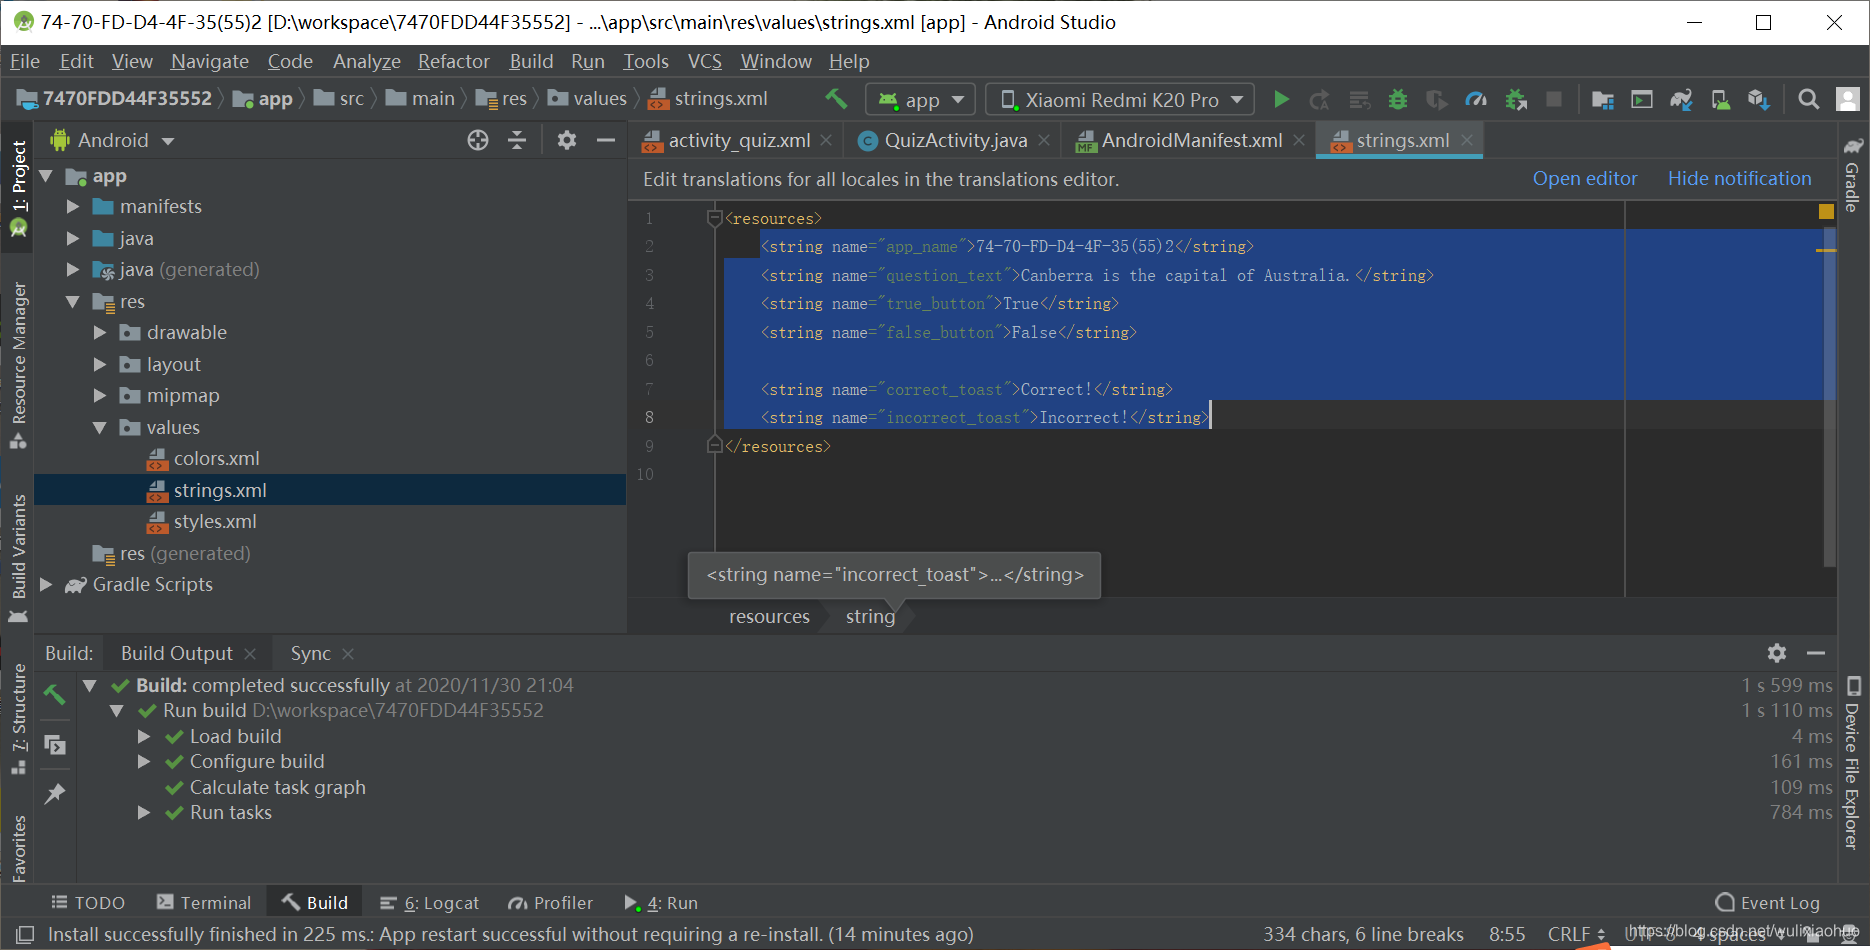The height and width of the screenshot is (950, 1870).
Task: Open the Event Log
Action: (x=1767, y=903)
